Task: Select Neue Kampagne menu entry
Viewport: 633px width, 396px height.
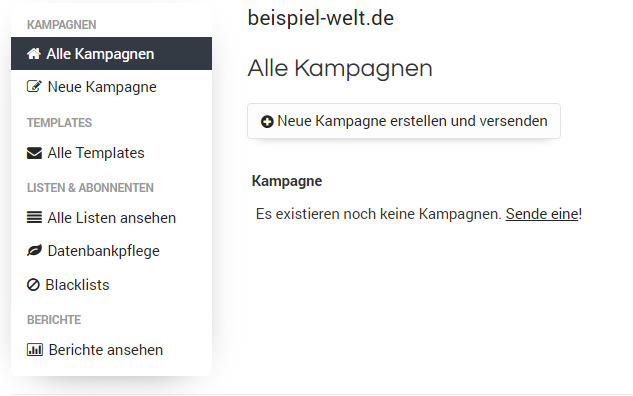Action: [111, 87]
